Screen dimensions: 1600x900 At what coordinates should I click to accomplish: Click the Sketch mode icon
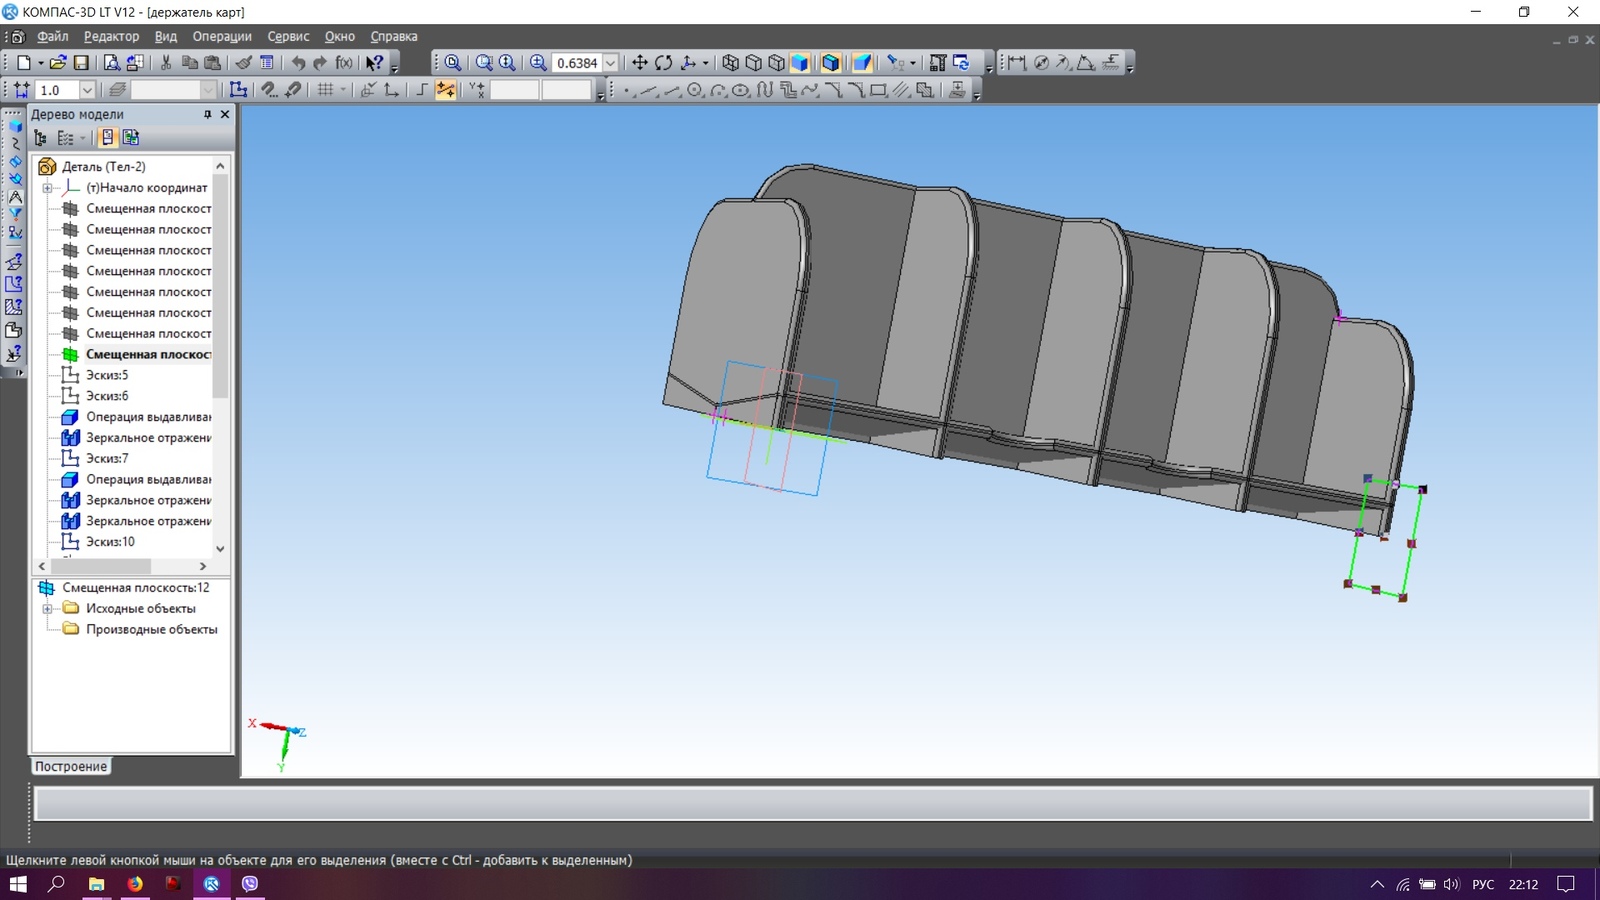pos(238,90)
